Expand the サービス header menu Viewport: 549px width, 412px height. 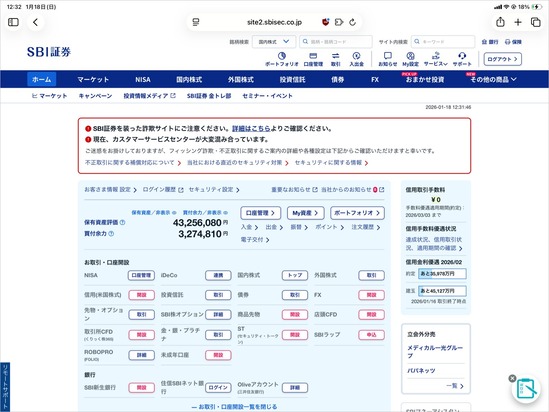pos(436,59)
